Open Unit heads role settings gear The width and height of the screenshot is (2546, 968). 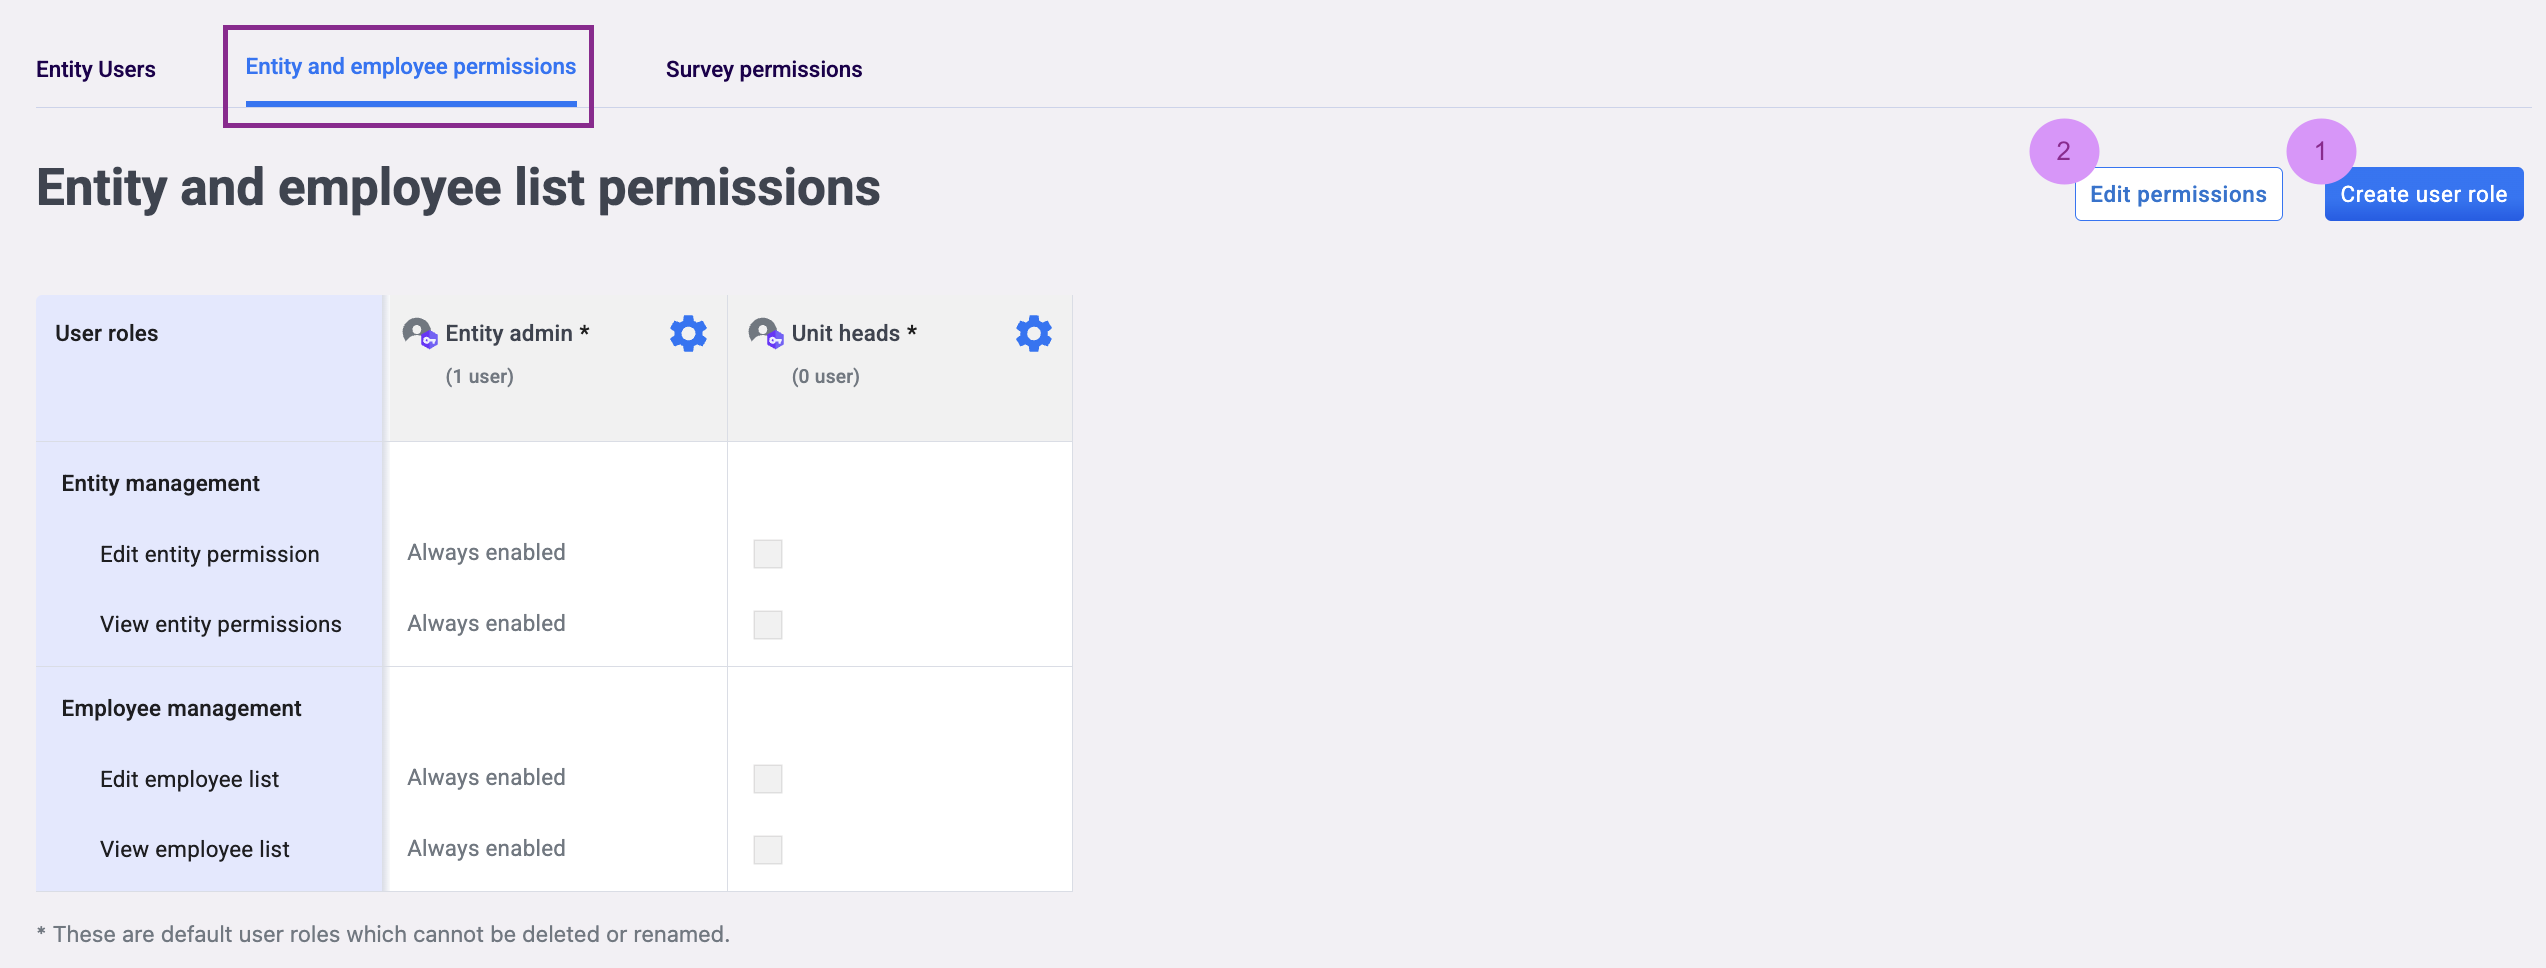coord(1033,333)
